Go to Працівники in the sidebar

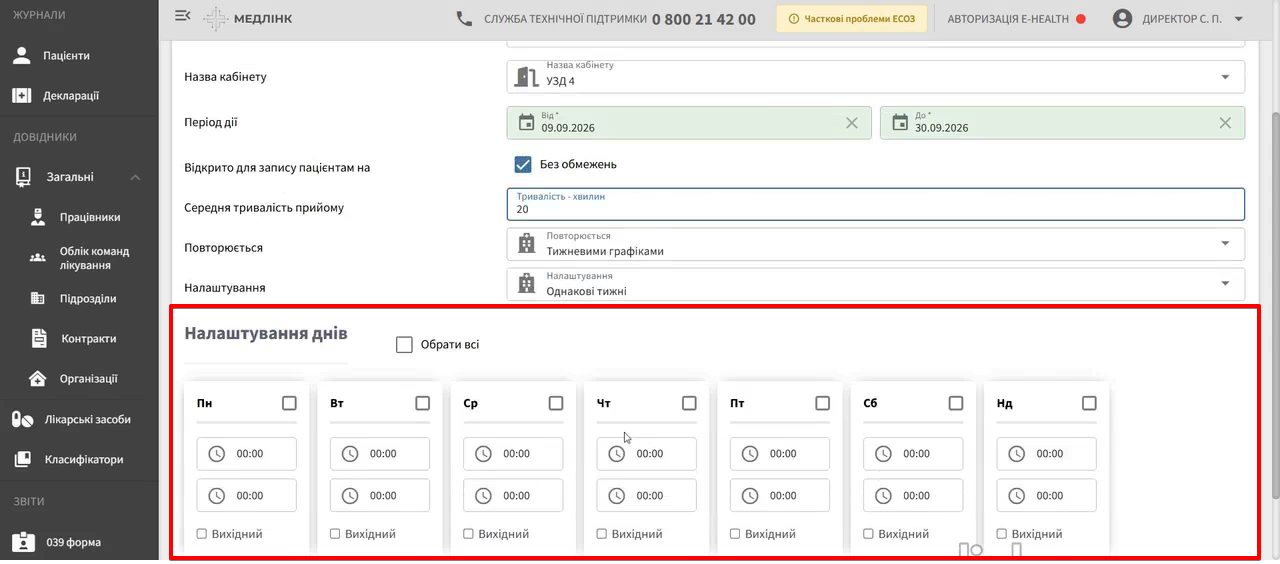tap(89, 217)
